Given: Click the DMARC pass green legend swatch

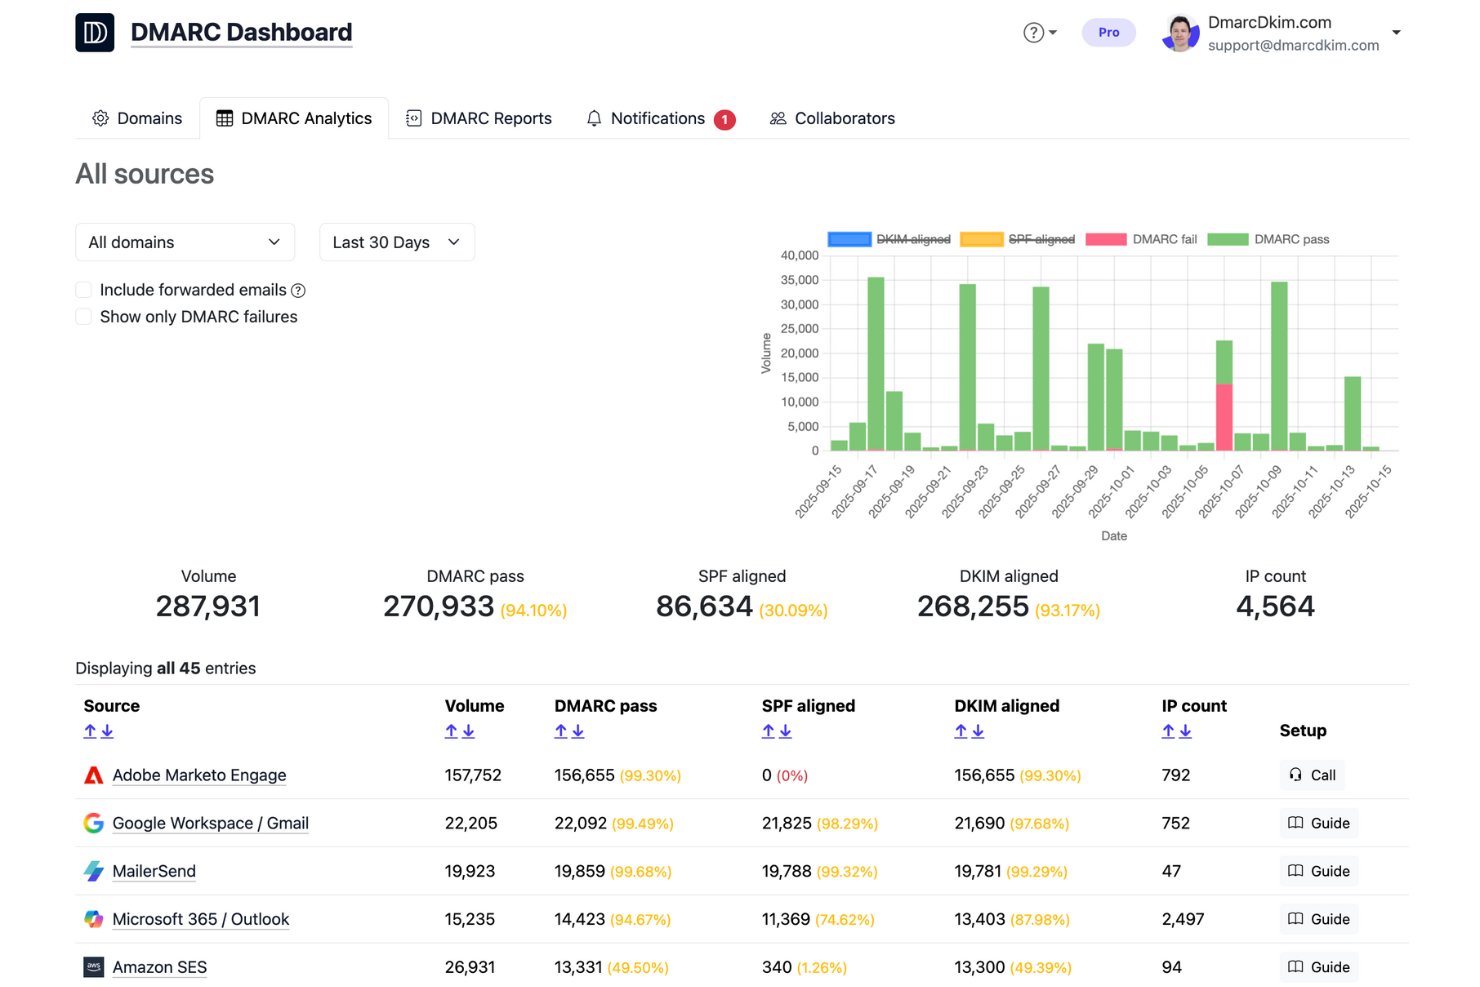Looking at the screenshot, I should [x=1228, y=239].
